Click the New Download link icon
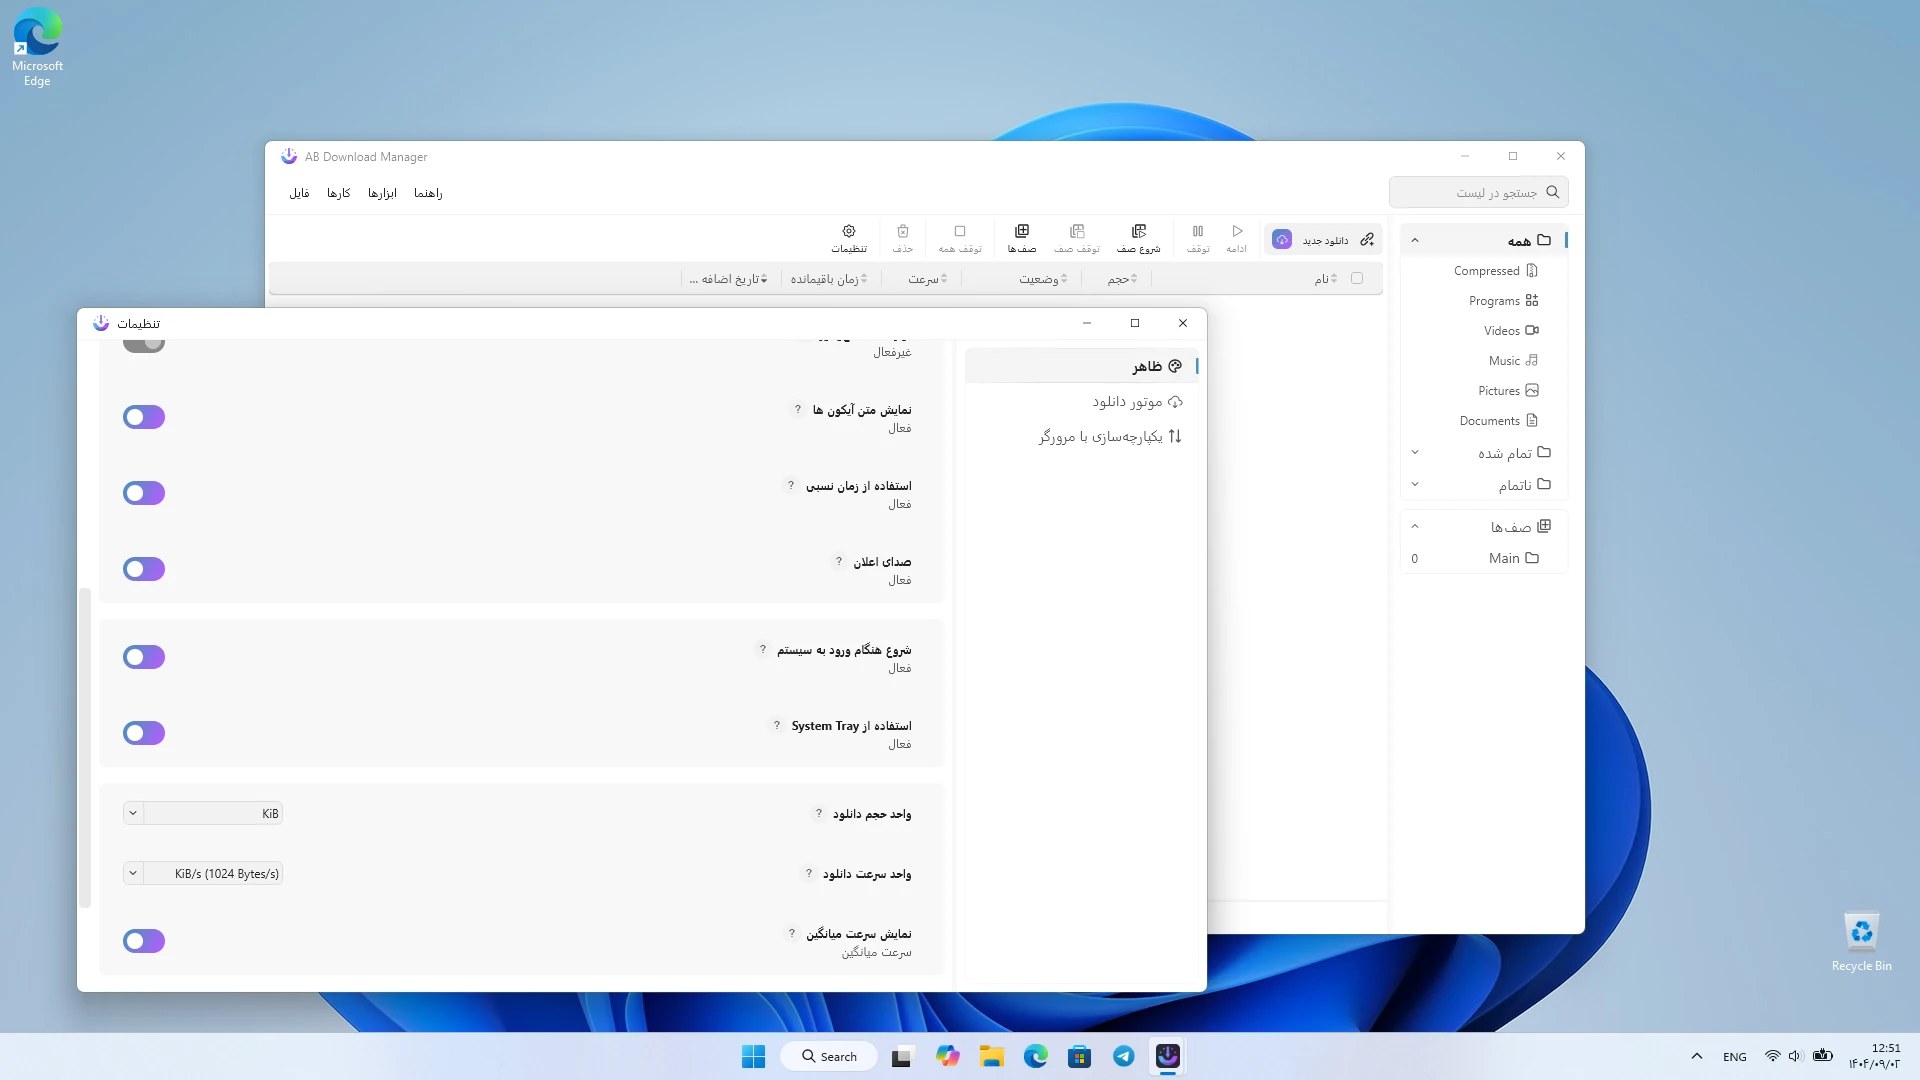Screen dimensions: 1920x1080 point(1367,240)
